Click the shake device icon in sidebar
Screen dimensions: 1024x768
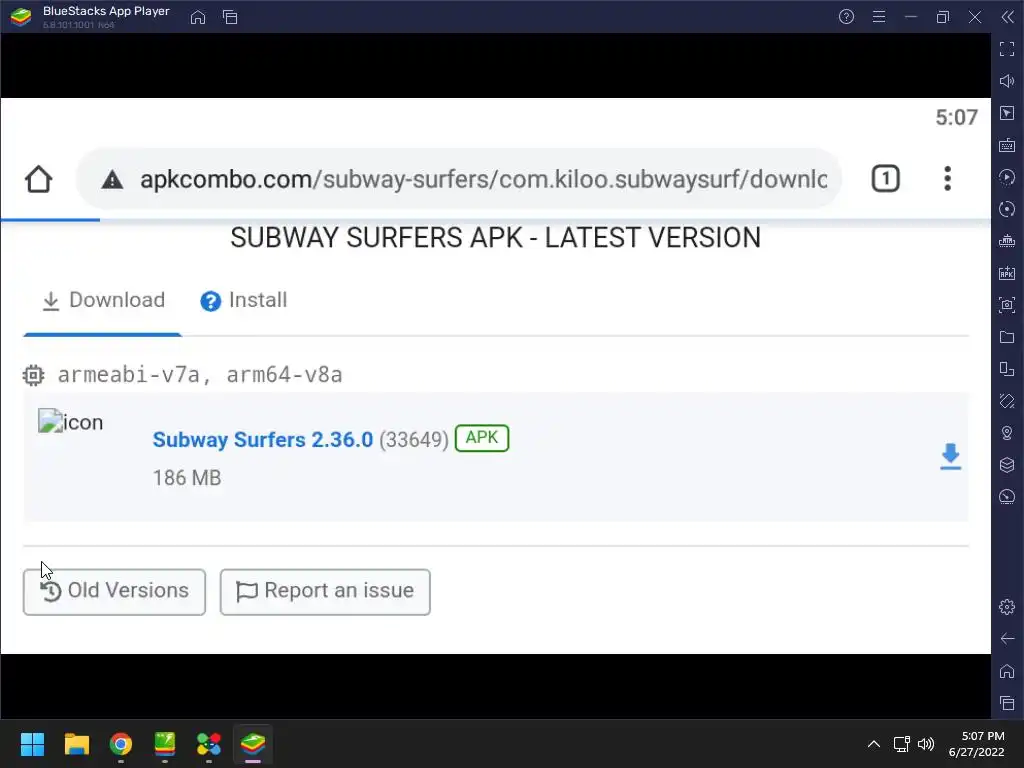(x=1007, y=401)
